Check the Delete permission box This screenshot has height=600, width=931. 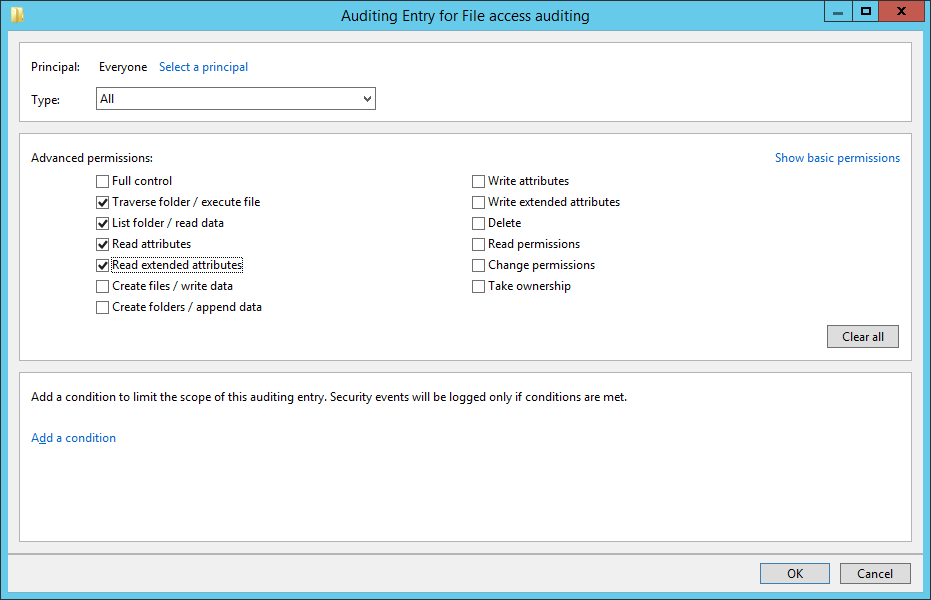pyautogui.click(x=478, y=223)
